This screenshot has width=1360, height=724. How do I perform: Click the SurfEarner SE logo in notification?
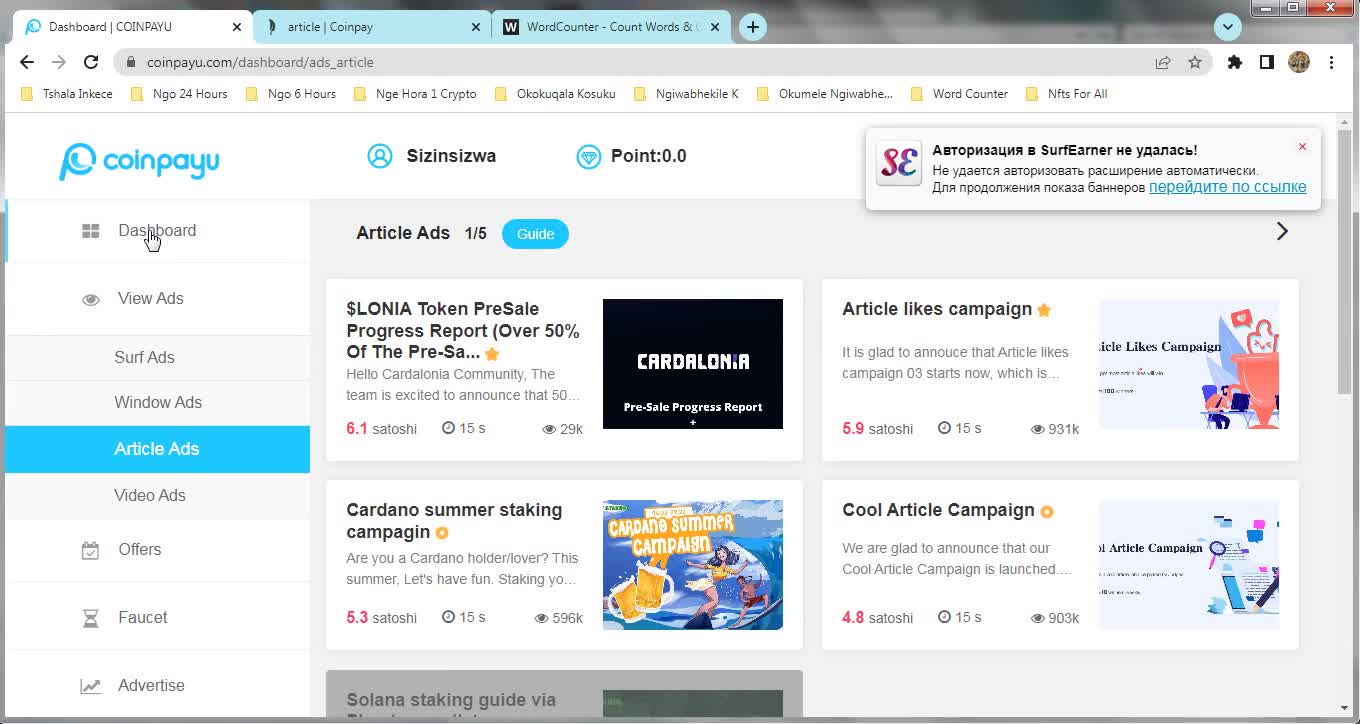[x=899, y=164]
